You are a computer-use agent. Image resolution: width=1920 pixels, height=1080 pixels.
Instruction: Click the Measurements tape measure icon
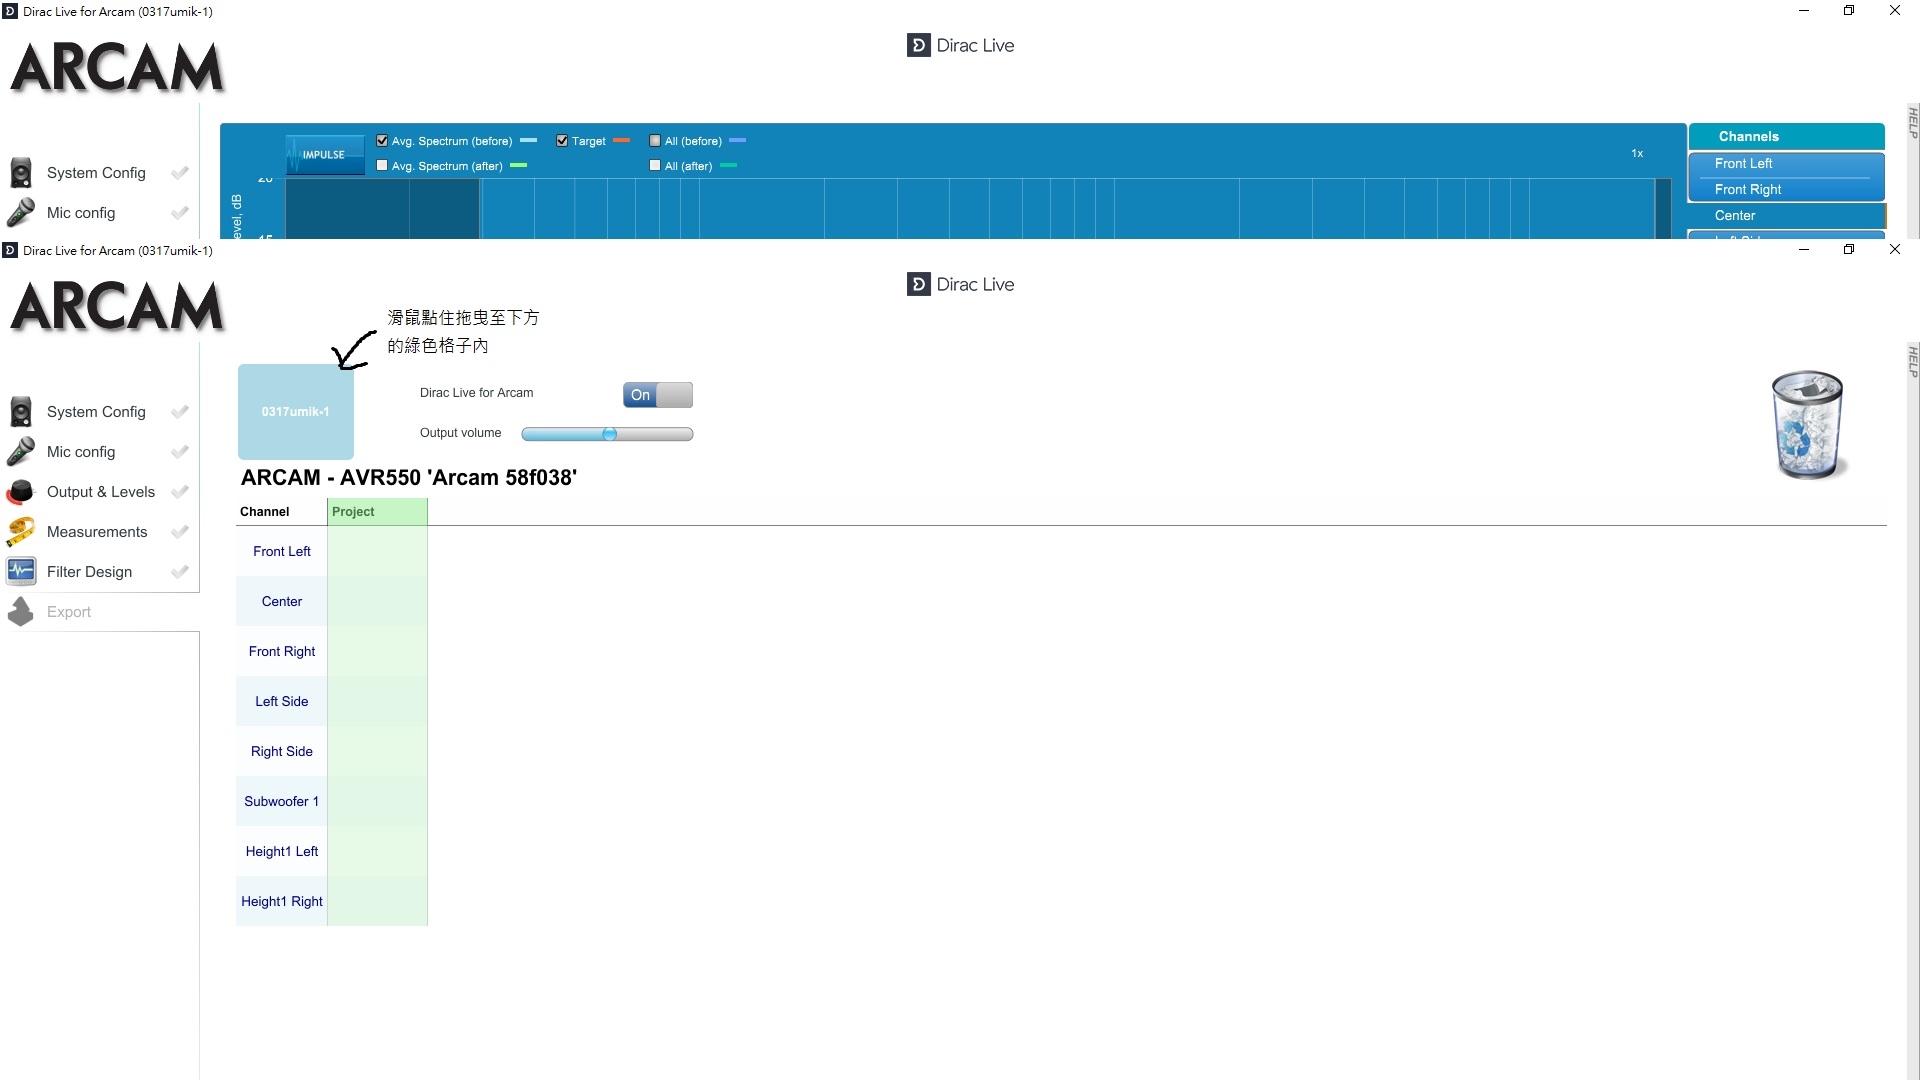click(x=21, y=532)
